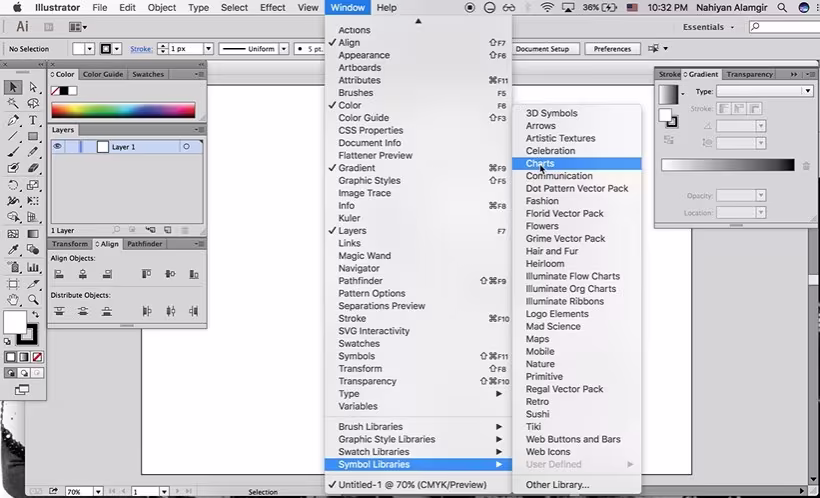
Task: Swap fill and stroke arrows
Action: pyautogui.click(x=36, y=314)
